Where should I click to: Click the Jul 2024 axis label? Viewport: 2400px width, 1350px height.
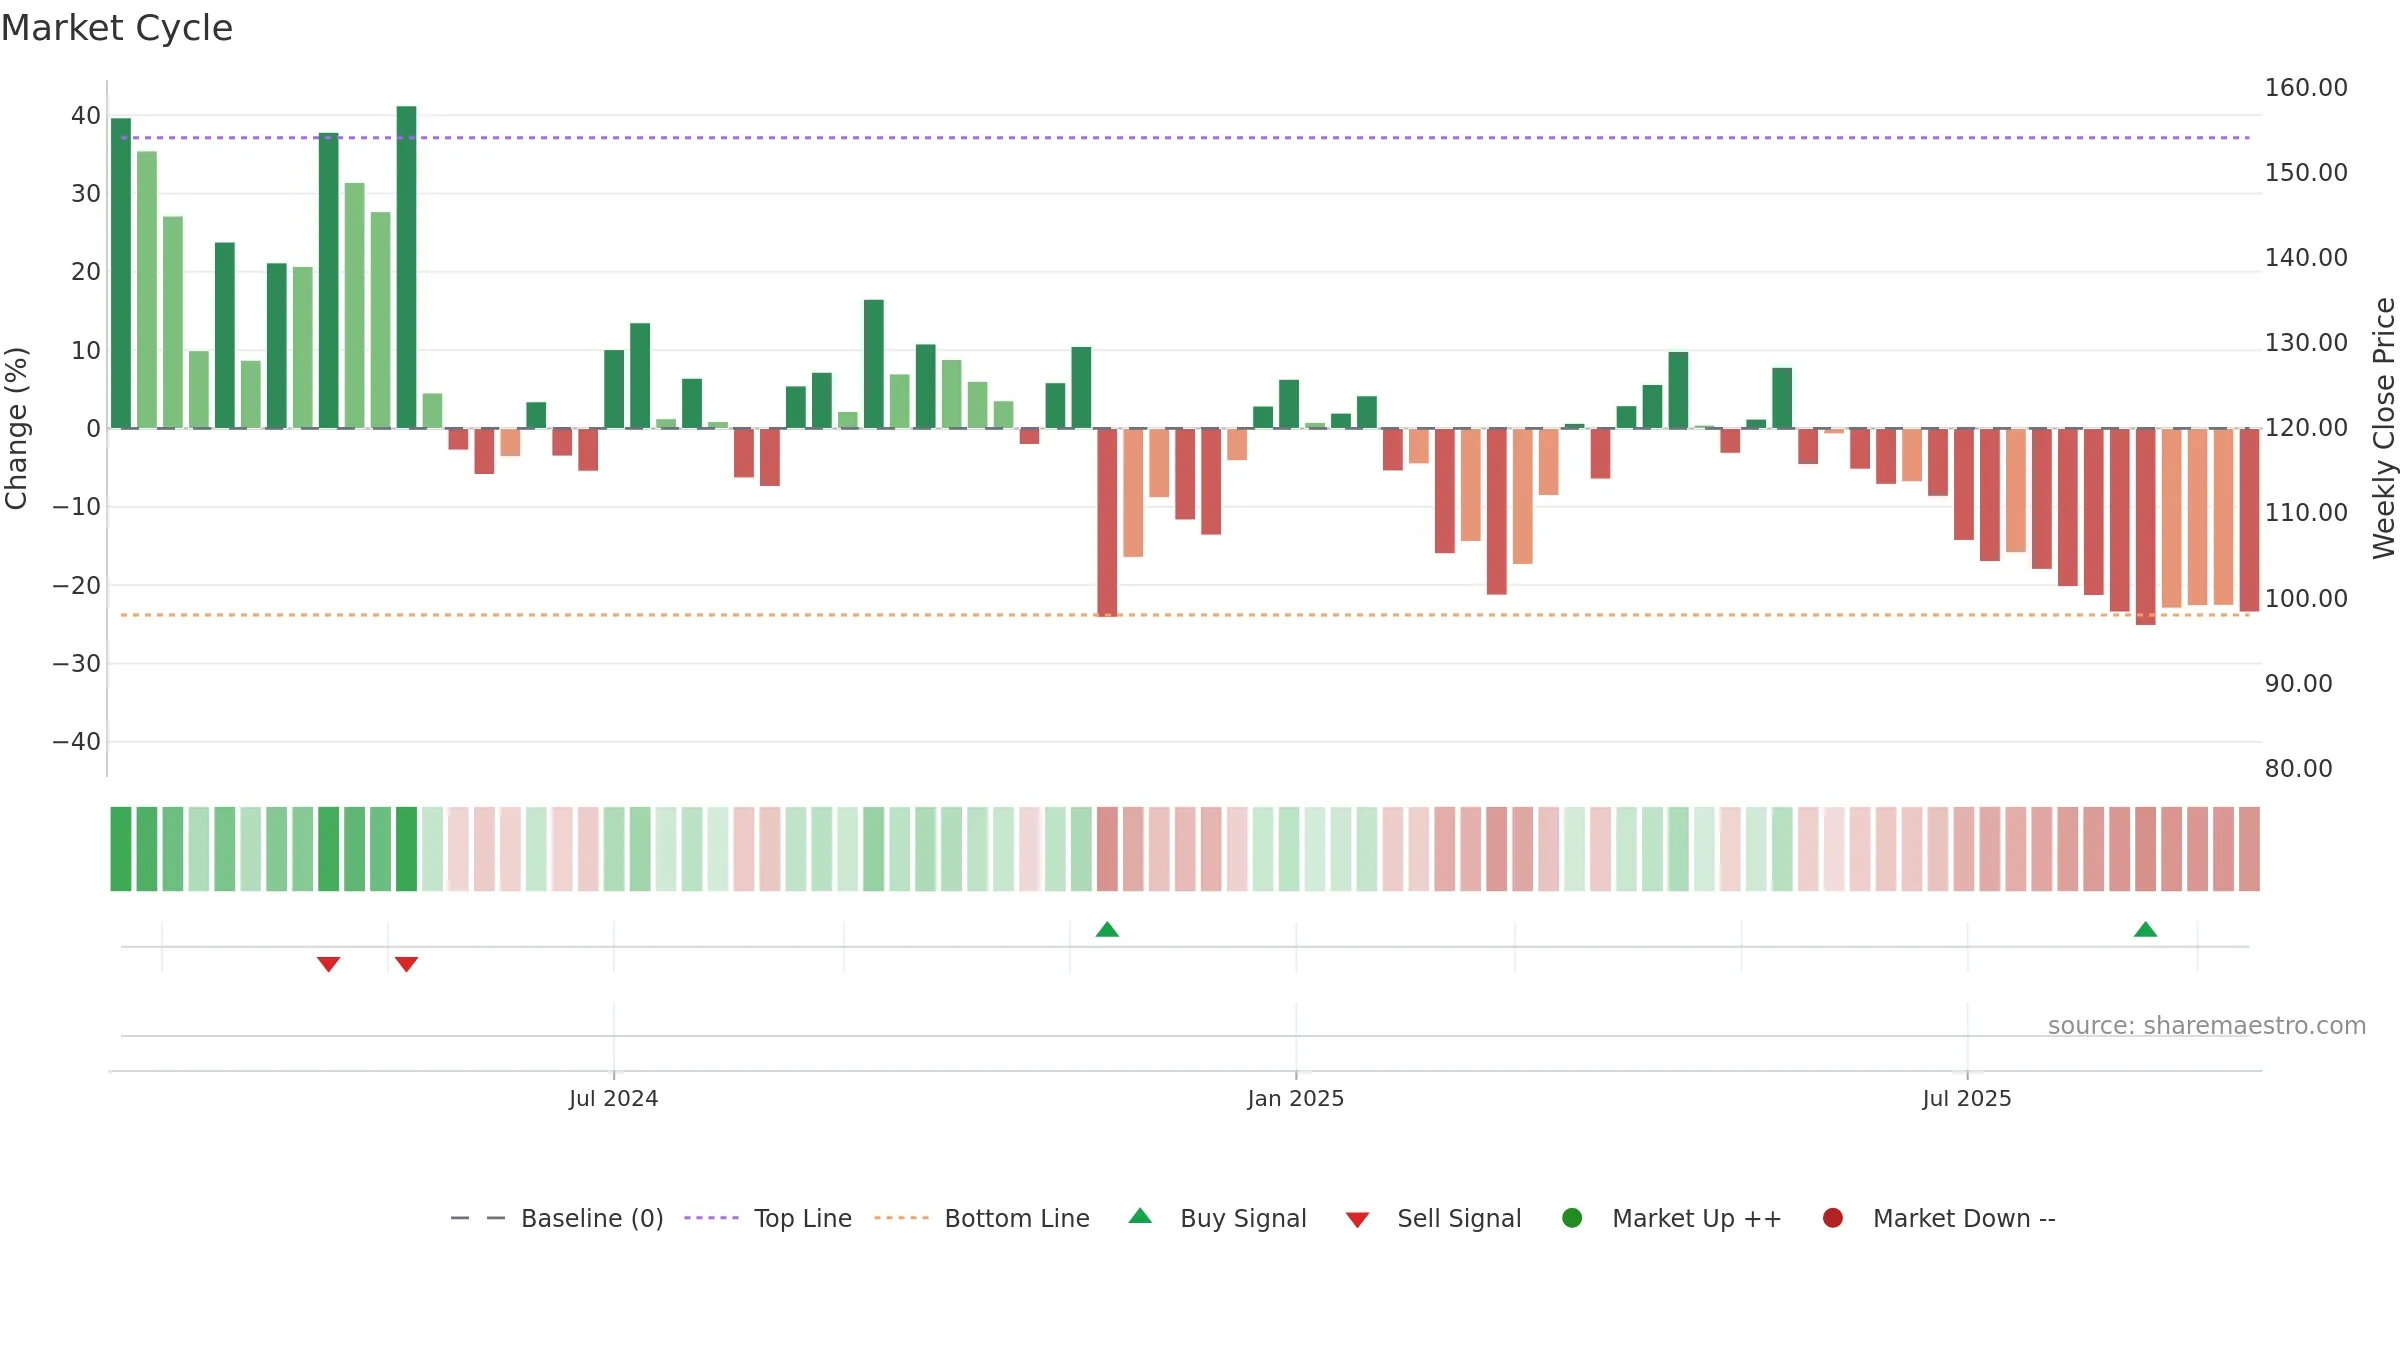[x=613, y=1098]
